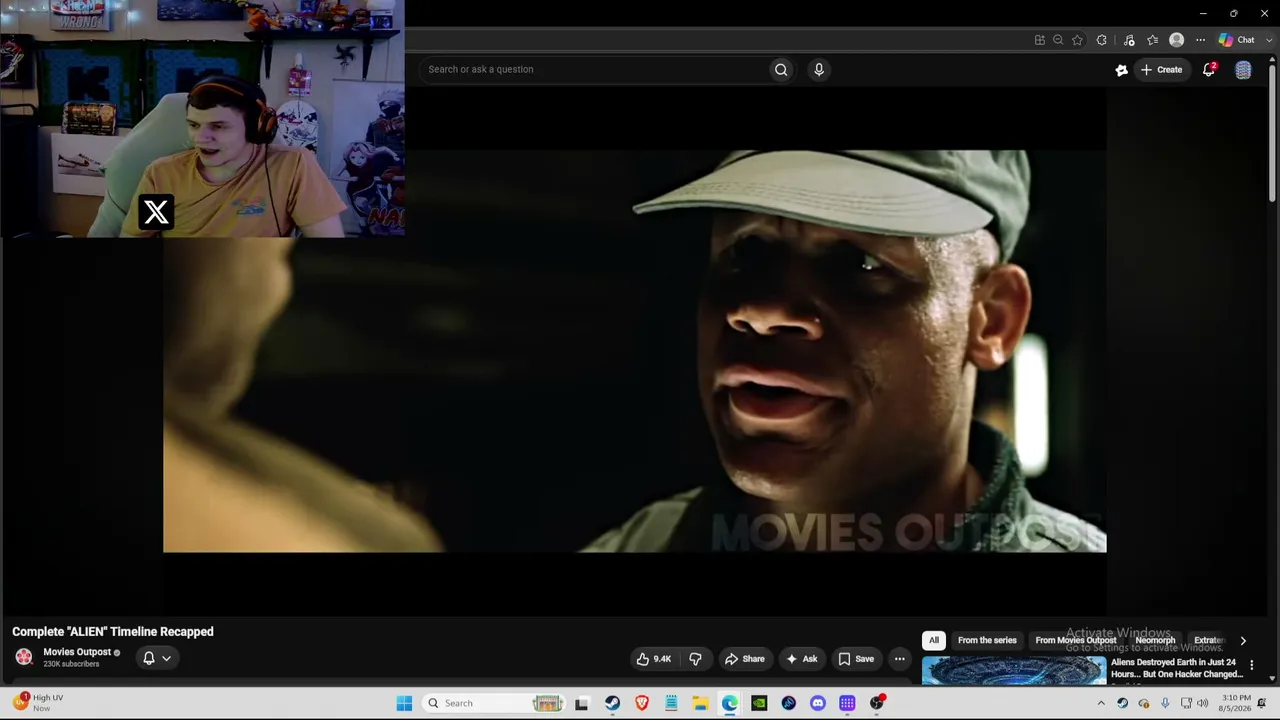Open Task View on the taskbar
Image resolution: width=1280 pixels, height=720 pixels.
582,703
